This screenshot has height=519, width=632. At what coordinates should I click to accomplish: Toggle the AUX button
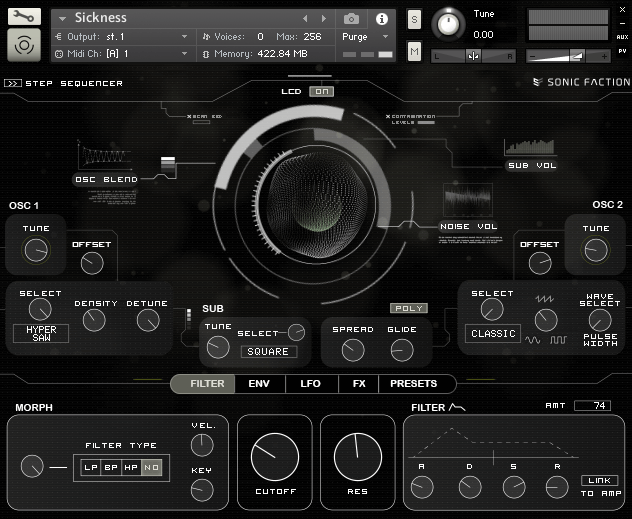click(x=622, y=37)
